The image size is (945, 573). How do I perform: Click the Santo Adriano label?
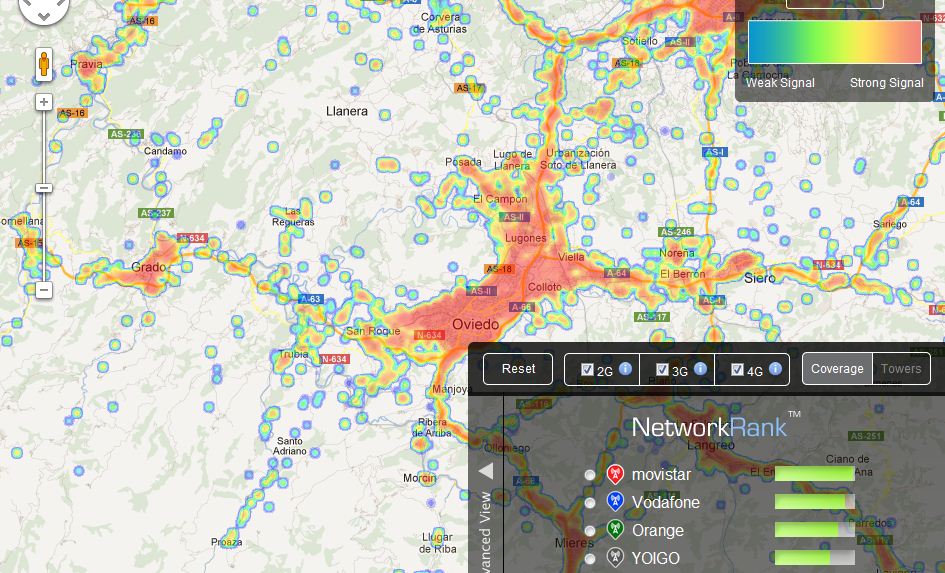290,446
